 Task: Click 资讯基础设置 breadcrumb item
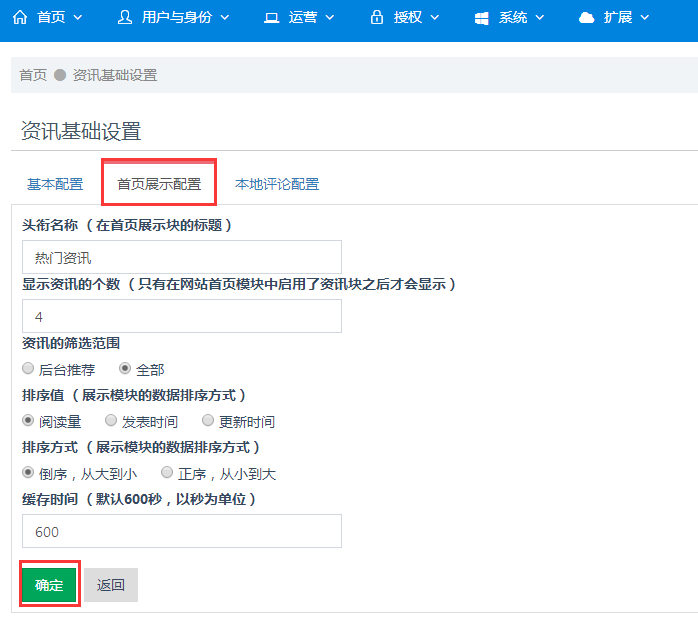115,75
